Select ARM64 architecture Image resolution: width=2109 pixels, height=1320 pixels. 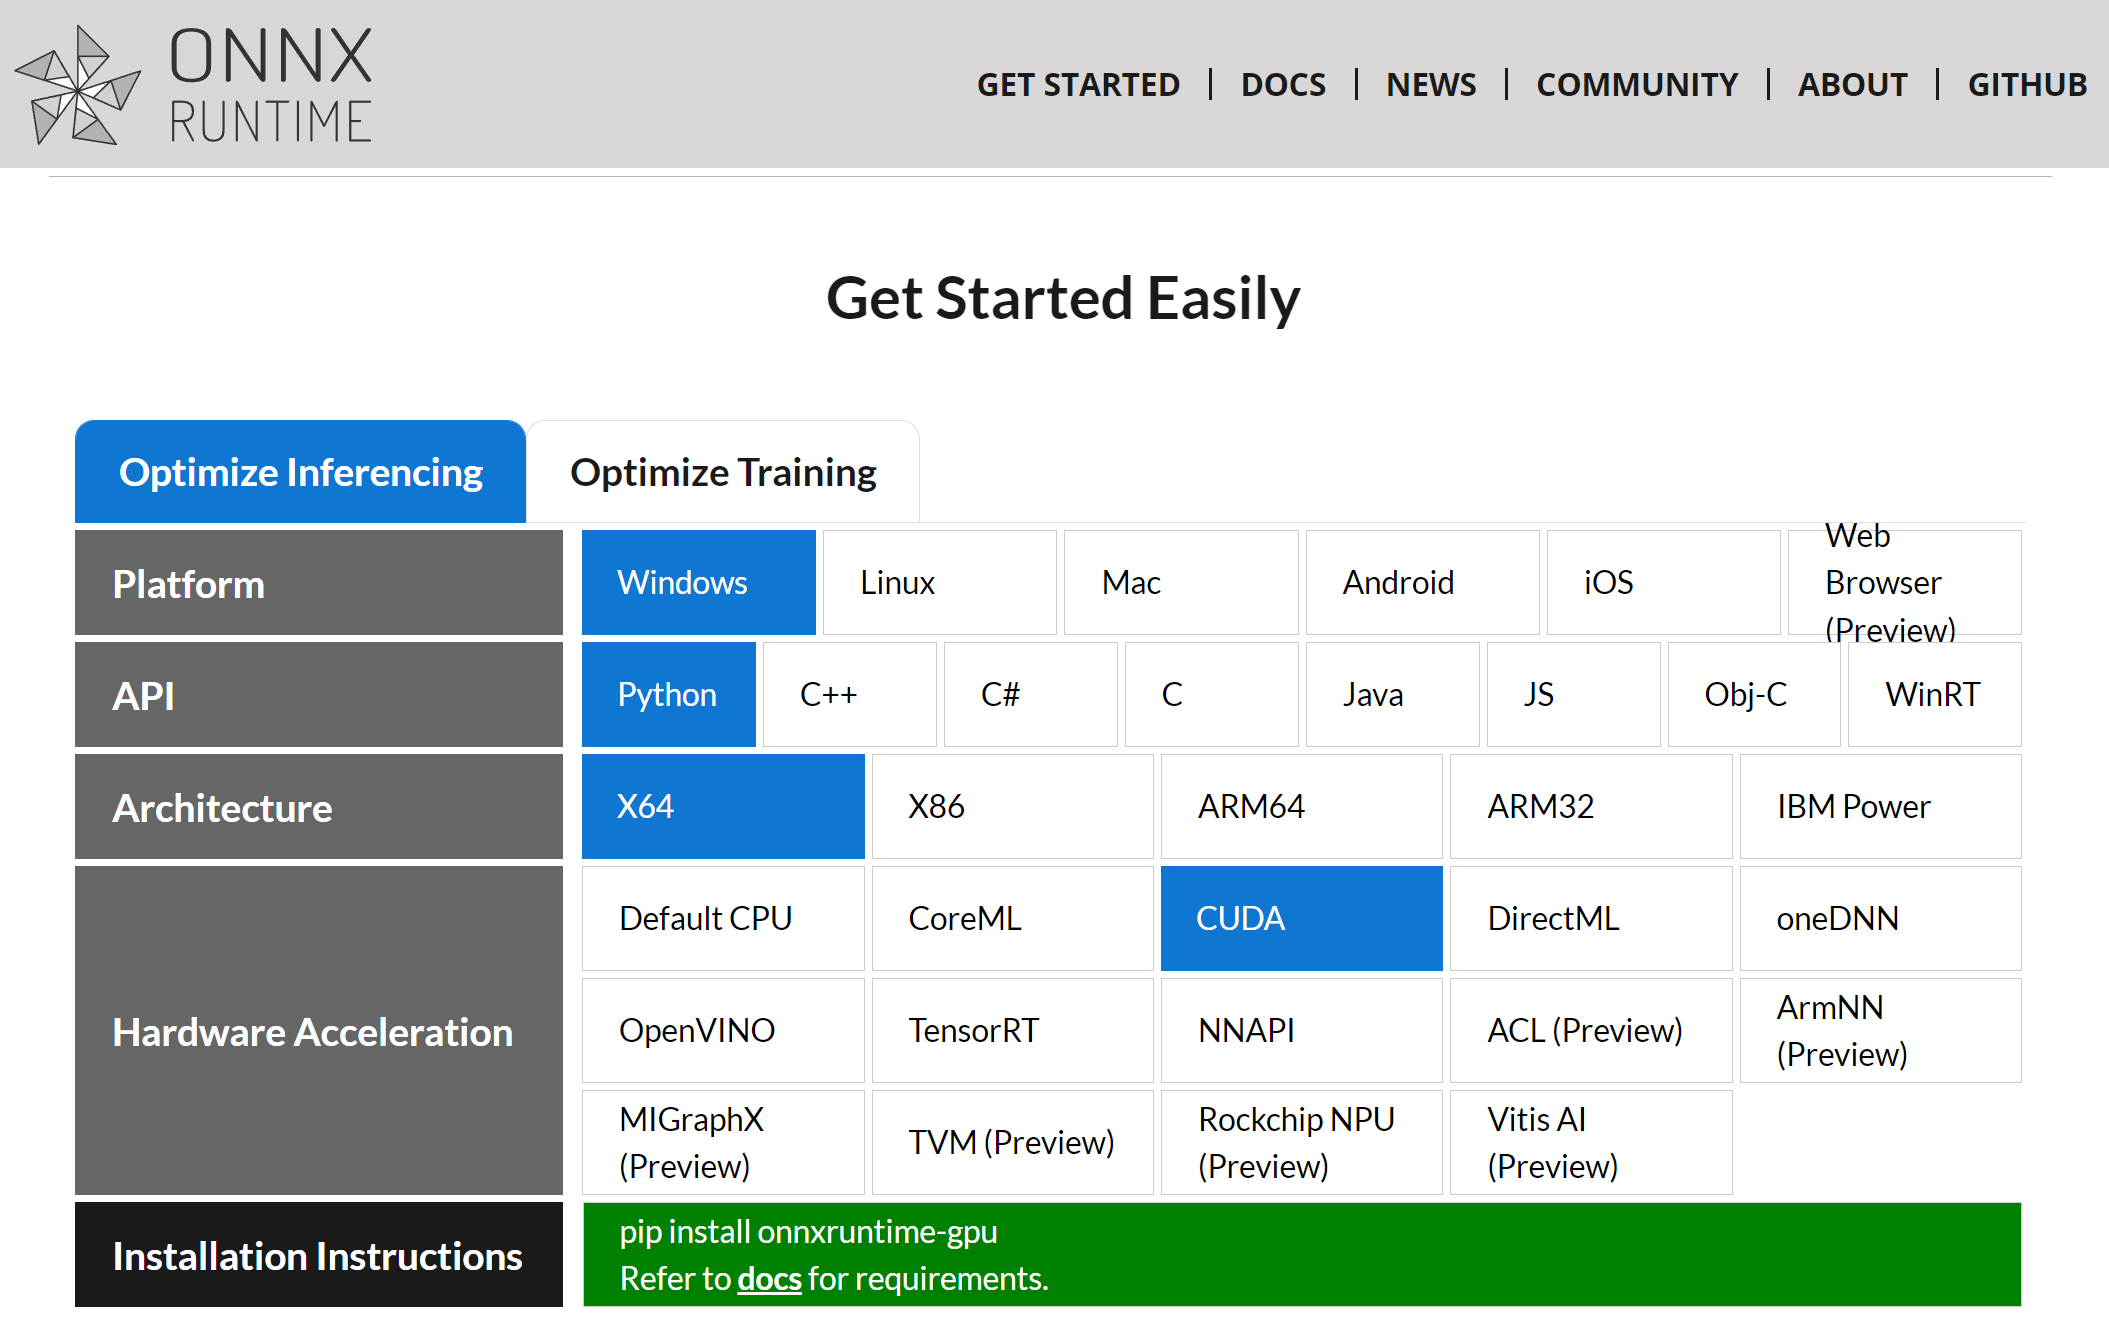click(x=1301, y=807)
